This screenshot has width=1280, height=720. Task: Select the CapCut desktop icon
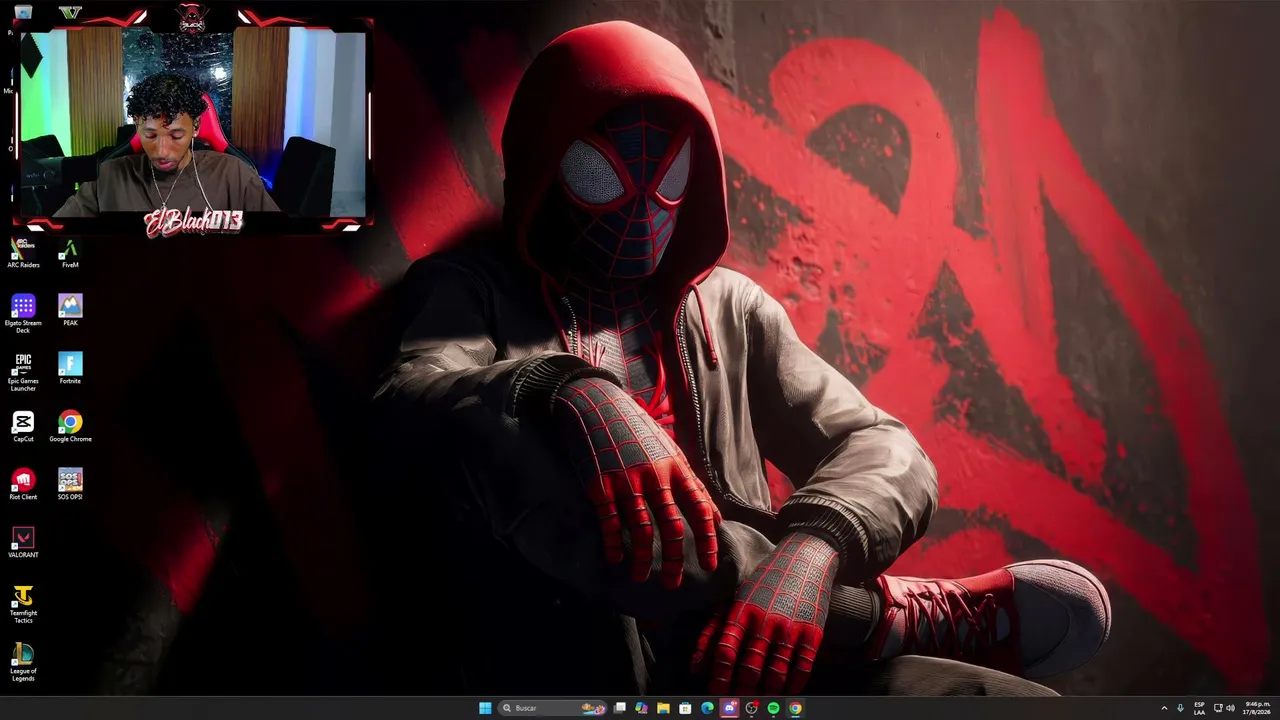23,426
